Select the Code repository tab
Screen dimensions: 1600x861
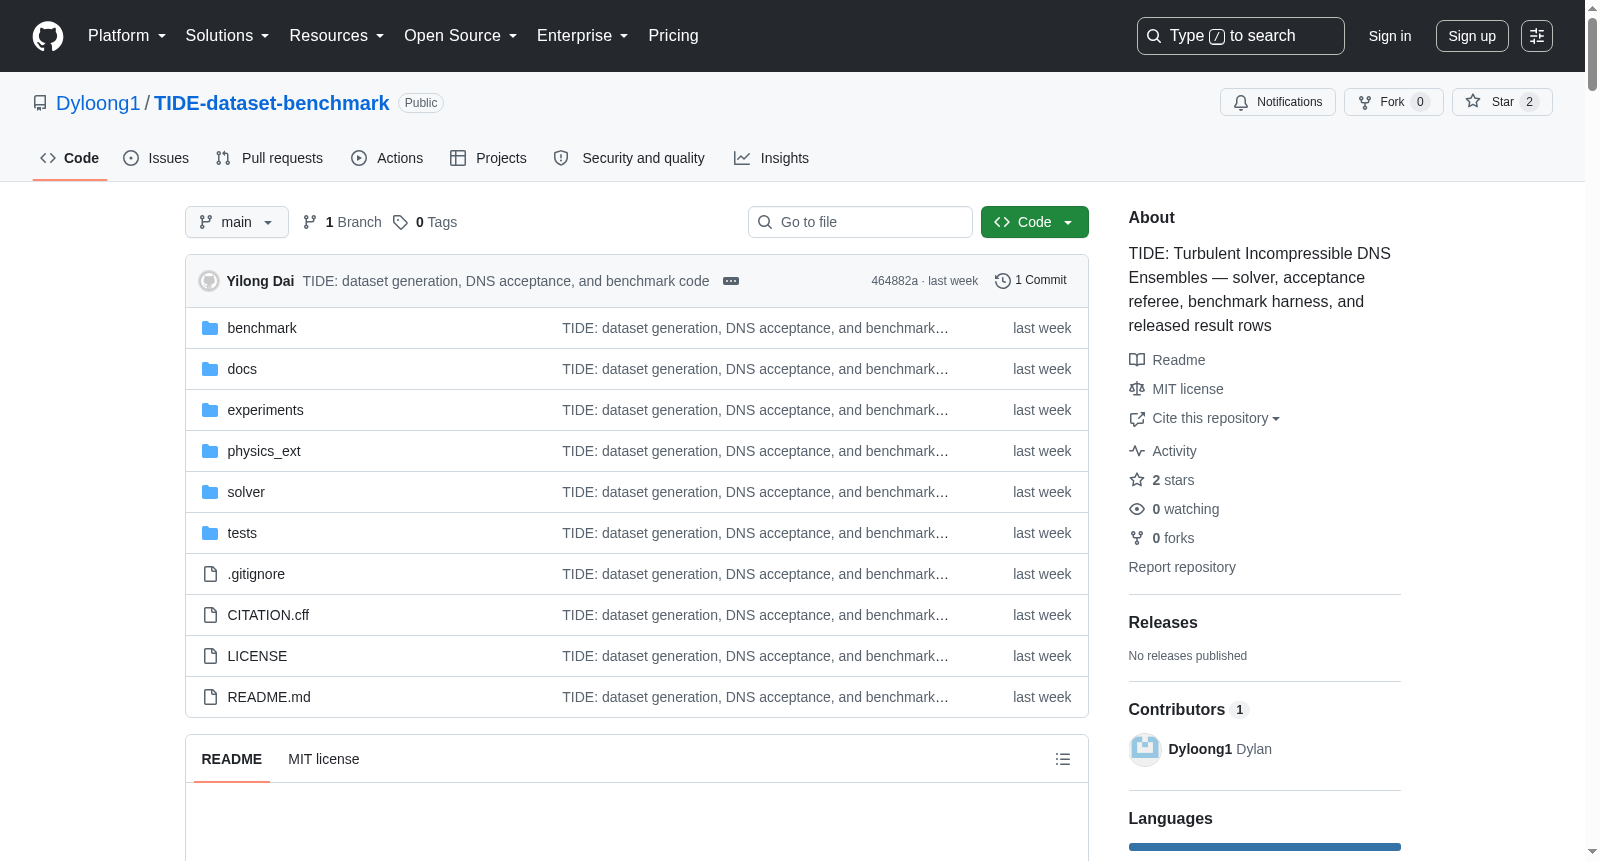click(70, 158)
